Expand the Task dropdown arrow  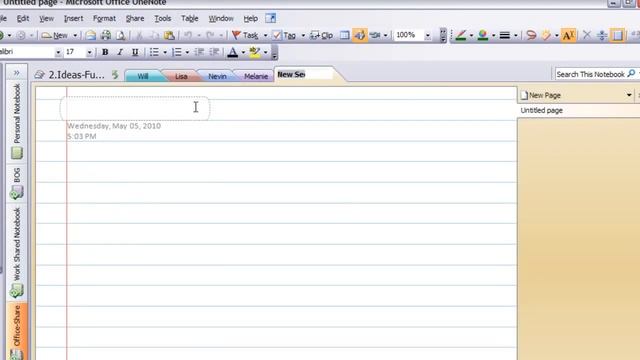(265, 36)
